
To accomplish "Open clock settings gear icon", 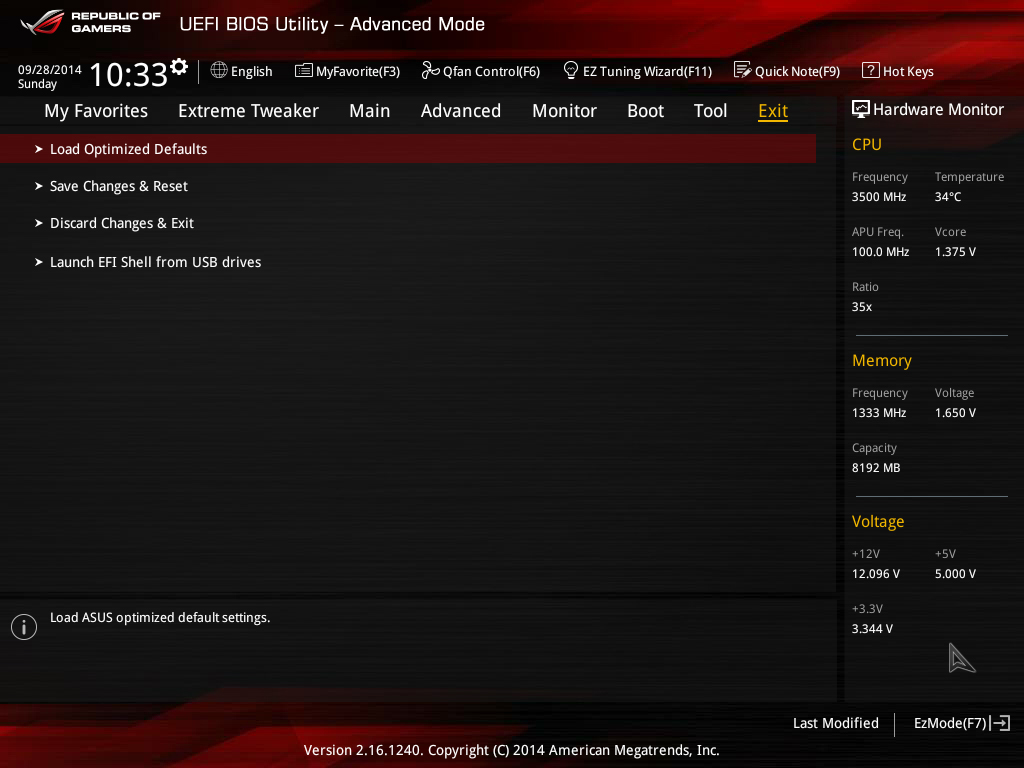I will pos(179,67).
